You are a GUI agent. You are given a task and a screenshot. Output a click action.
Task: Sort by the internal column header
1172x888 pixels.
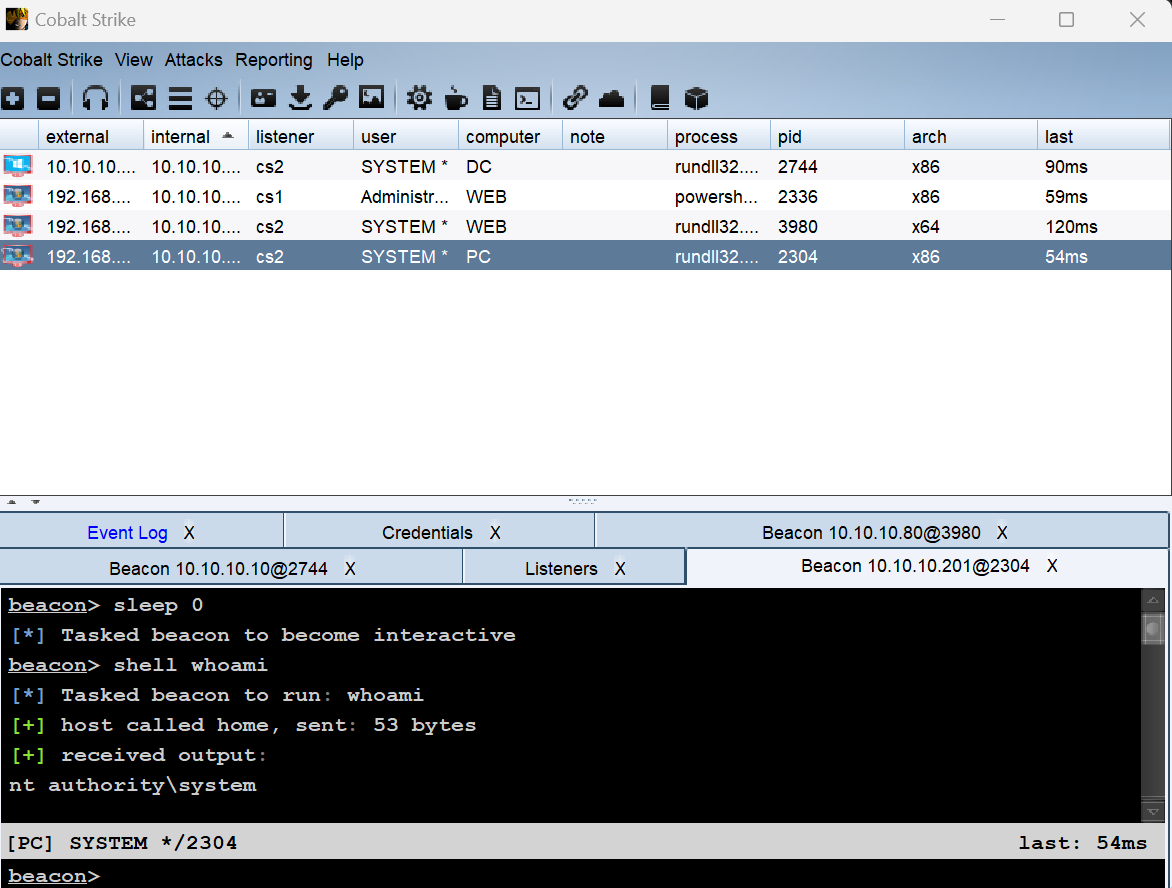pos(195,136)
